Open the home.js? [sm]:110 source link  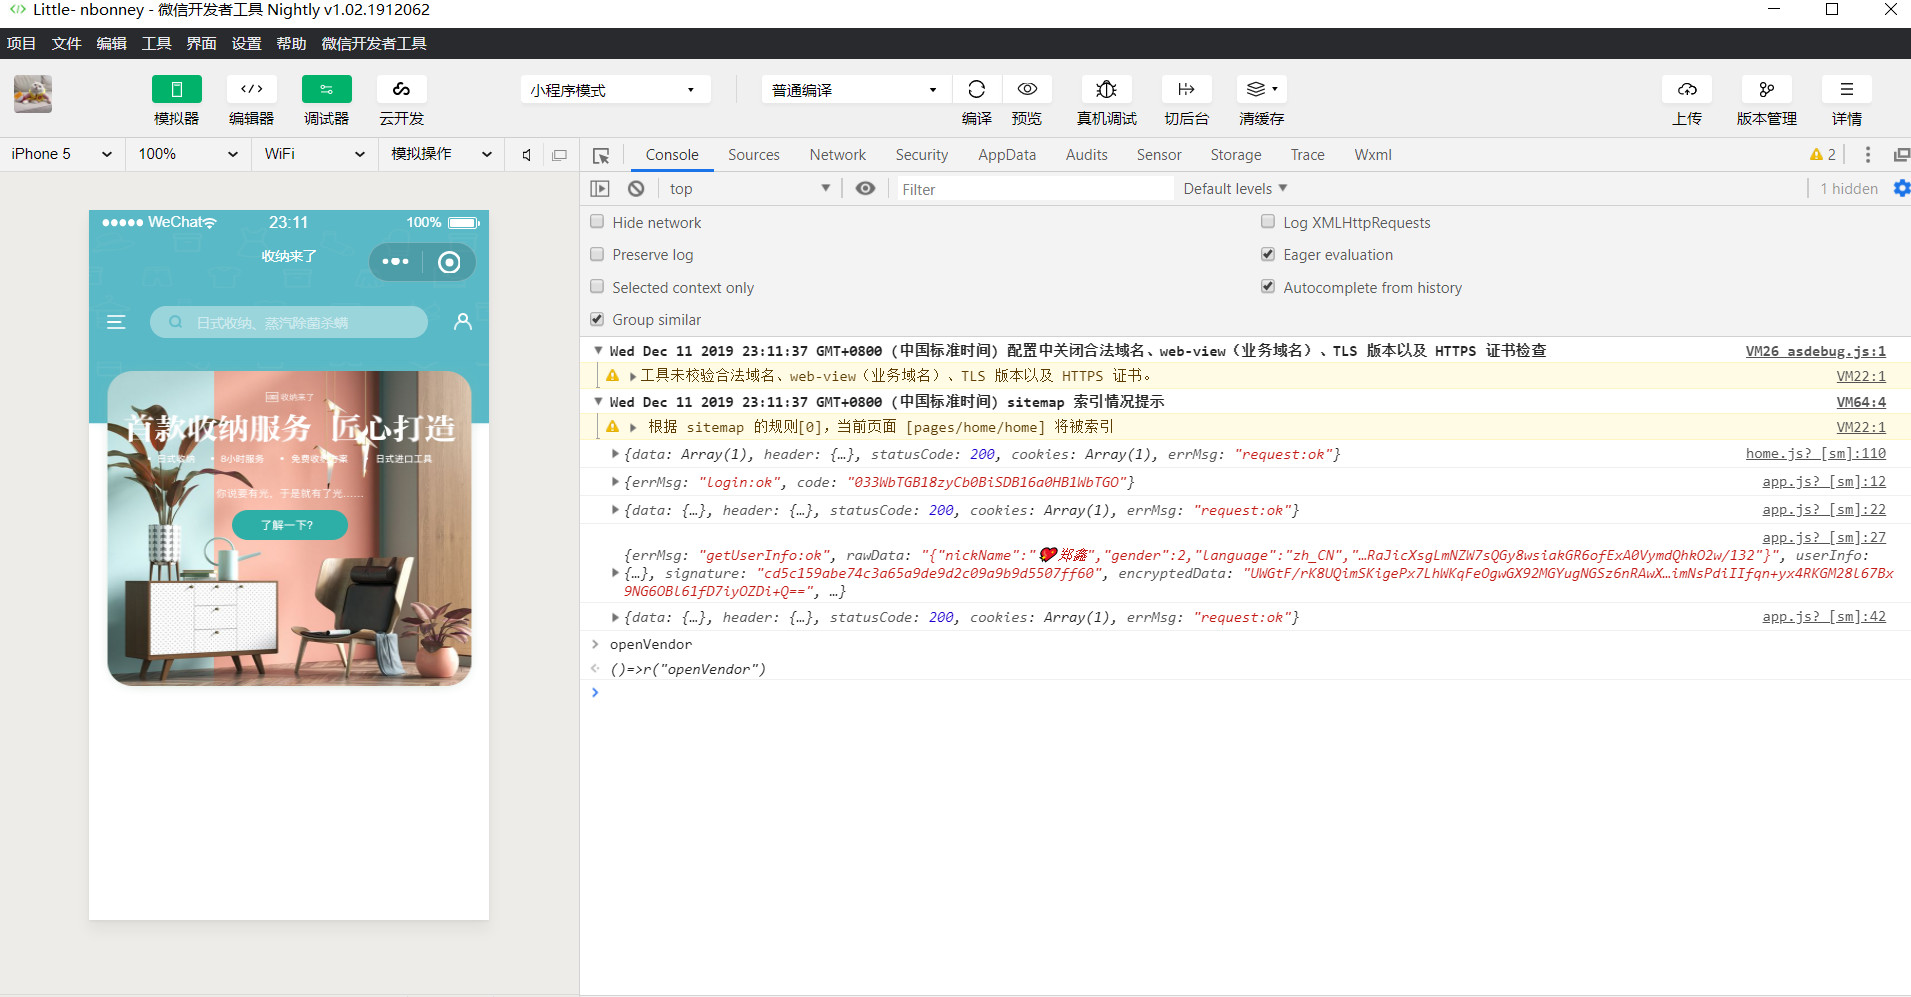pyautogui.click(x=1815, y=454)
